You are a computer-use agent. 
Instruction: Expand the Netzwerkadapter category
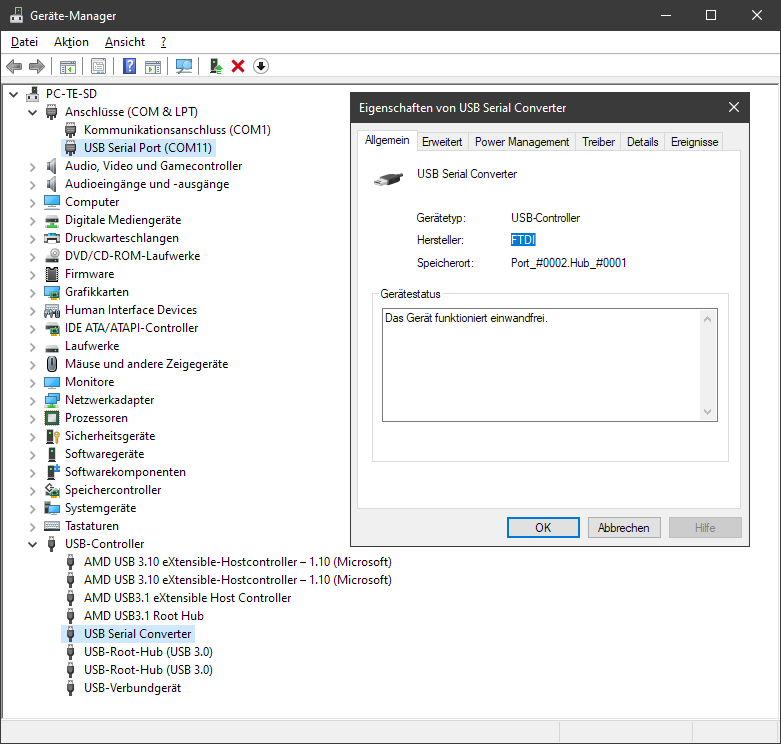(x=34, y=400)
